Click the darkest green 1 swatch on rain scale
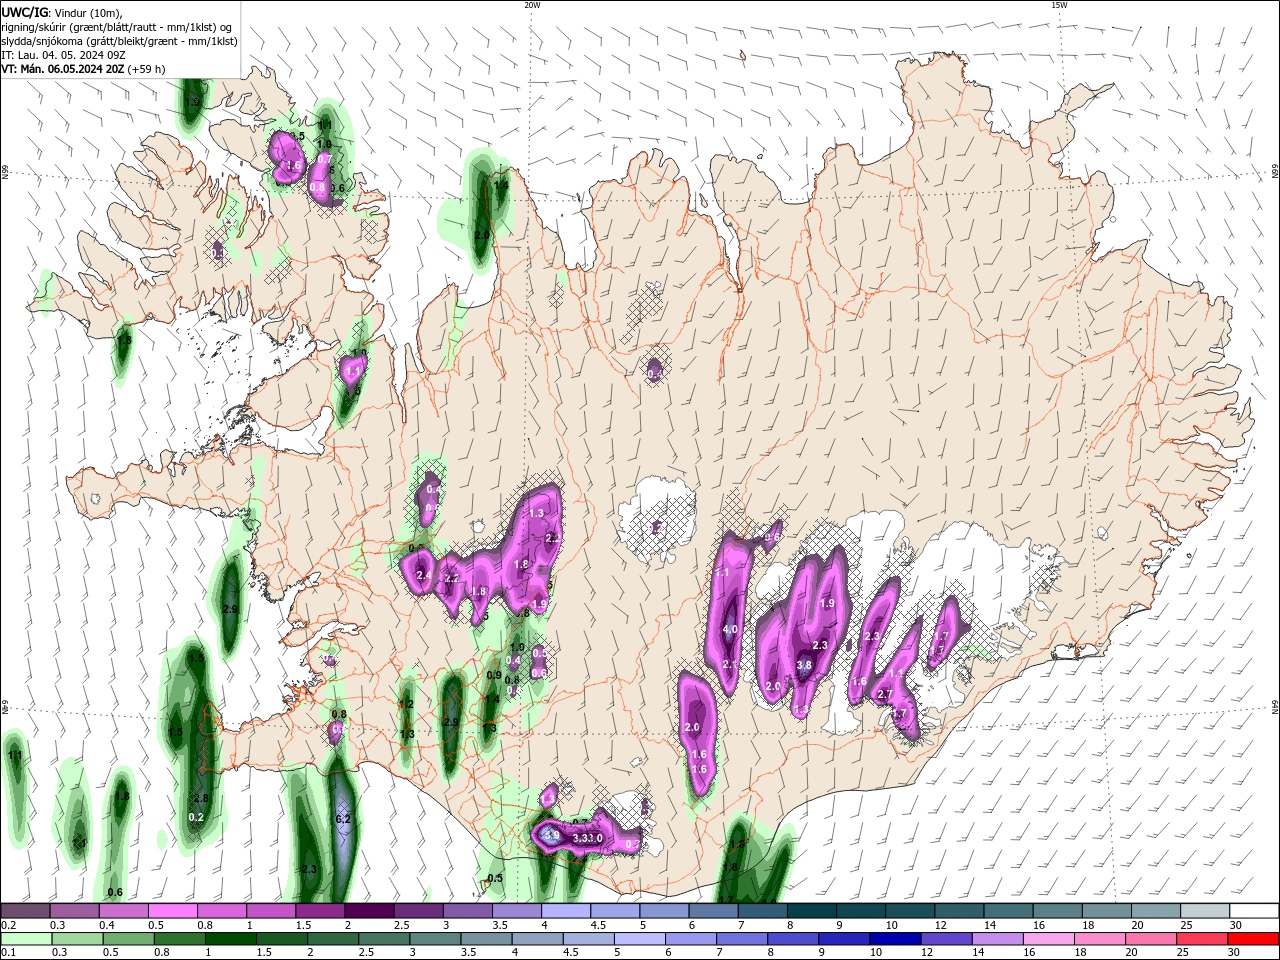This screenshot has width=1280, height=960. pos(230,939)
